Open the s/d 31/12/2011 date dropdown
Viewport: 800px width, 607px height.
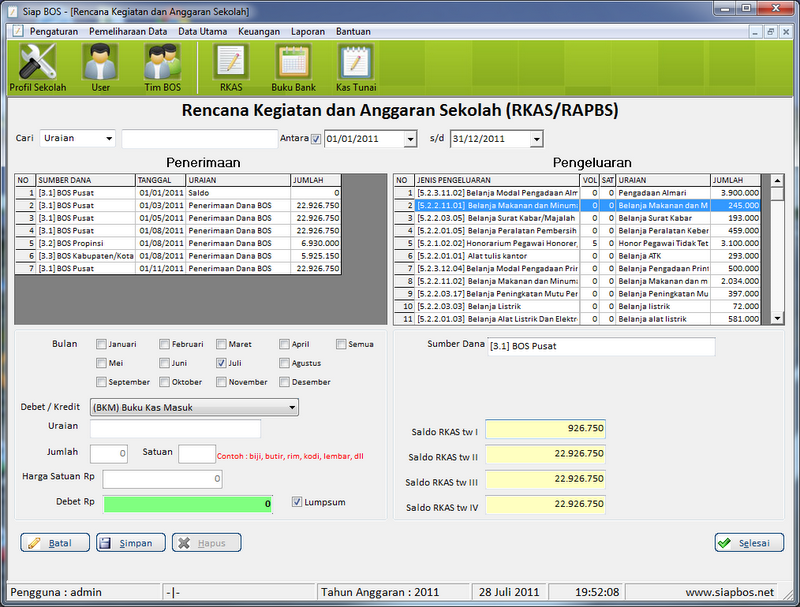535,138
